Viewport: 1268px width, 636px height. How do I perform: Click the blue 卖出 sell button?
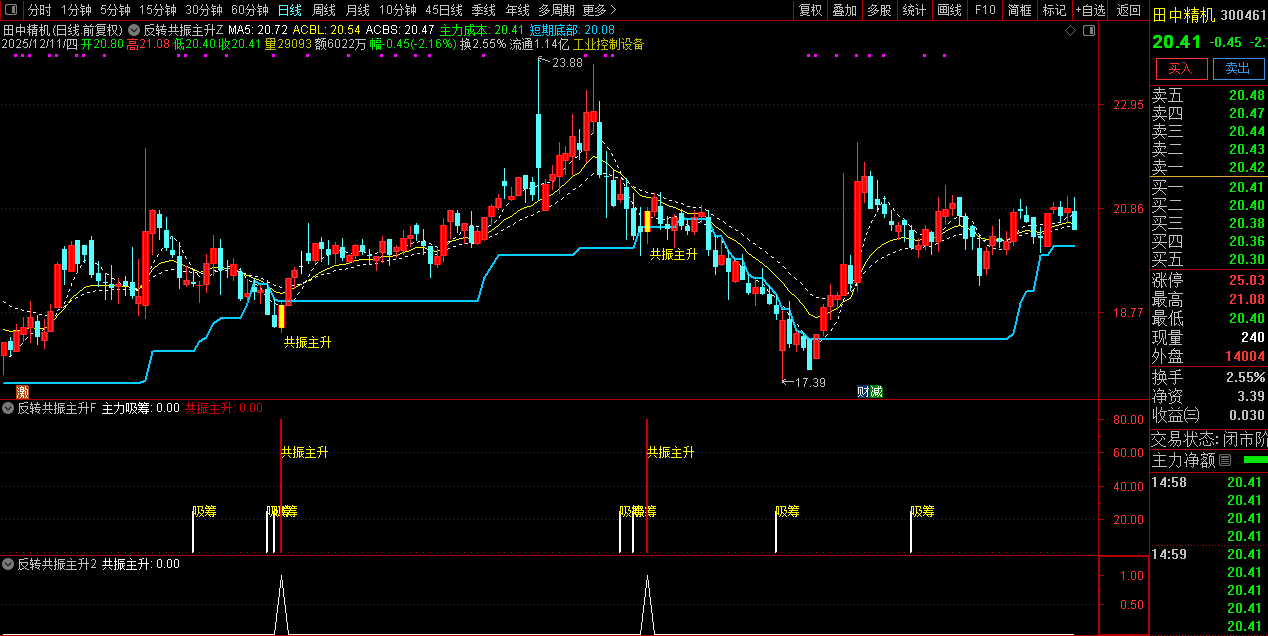point(1238,68)
